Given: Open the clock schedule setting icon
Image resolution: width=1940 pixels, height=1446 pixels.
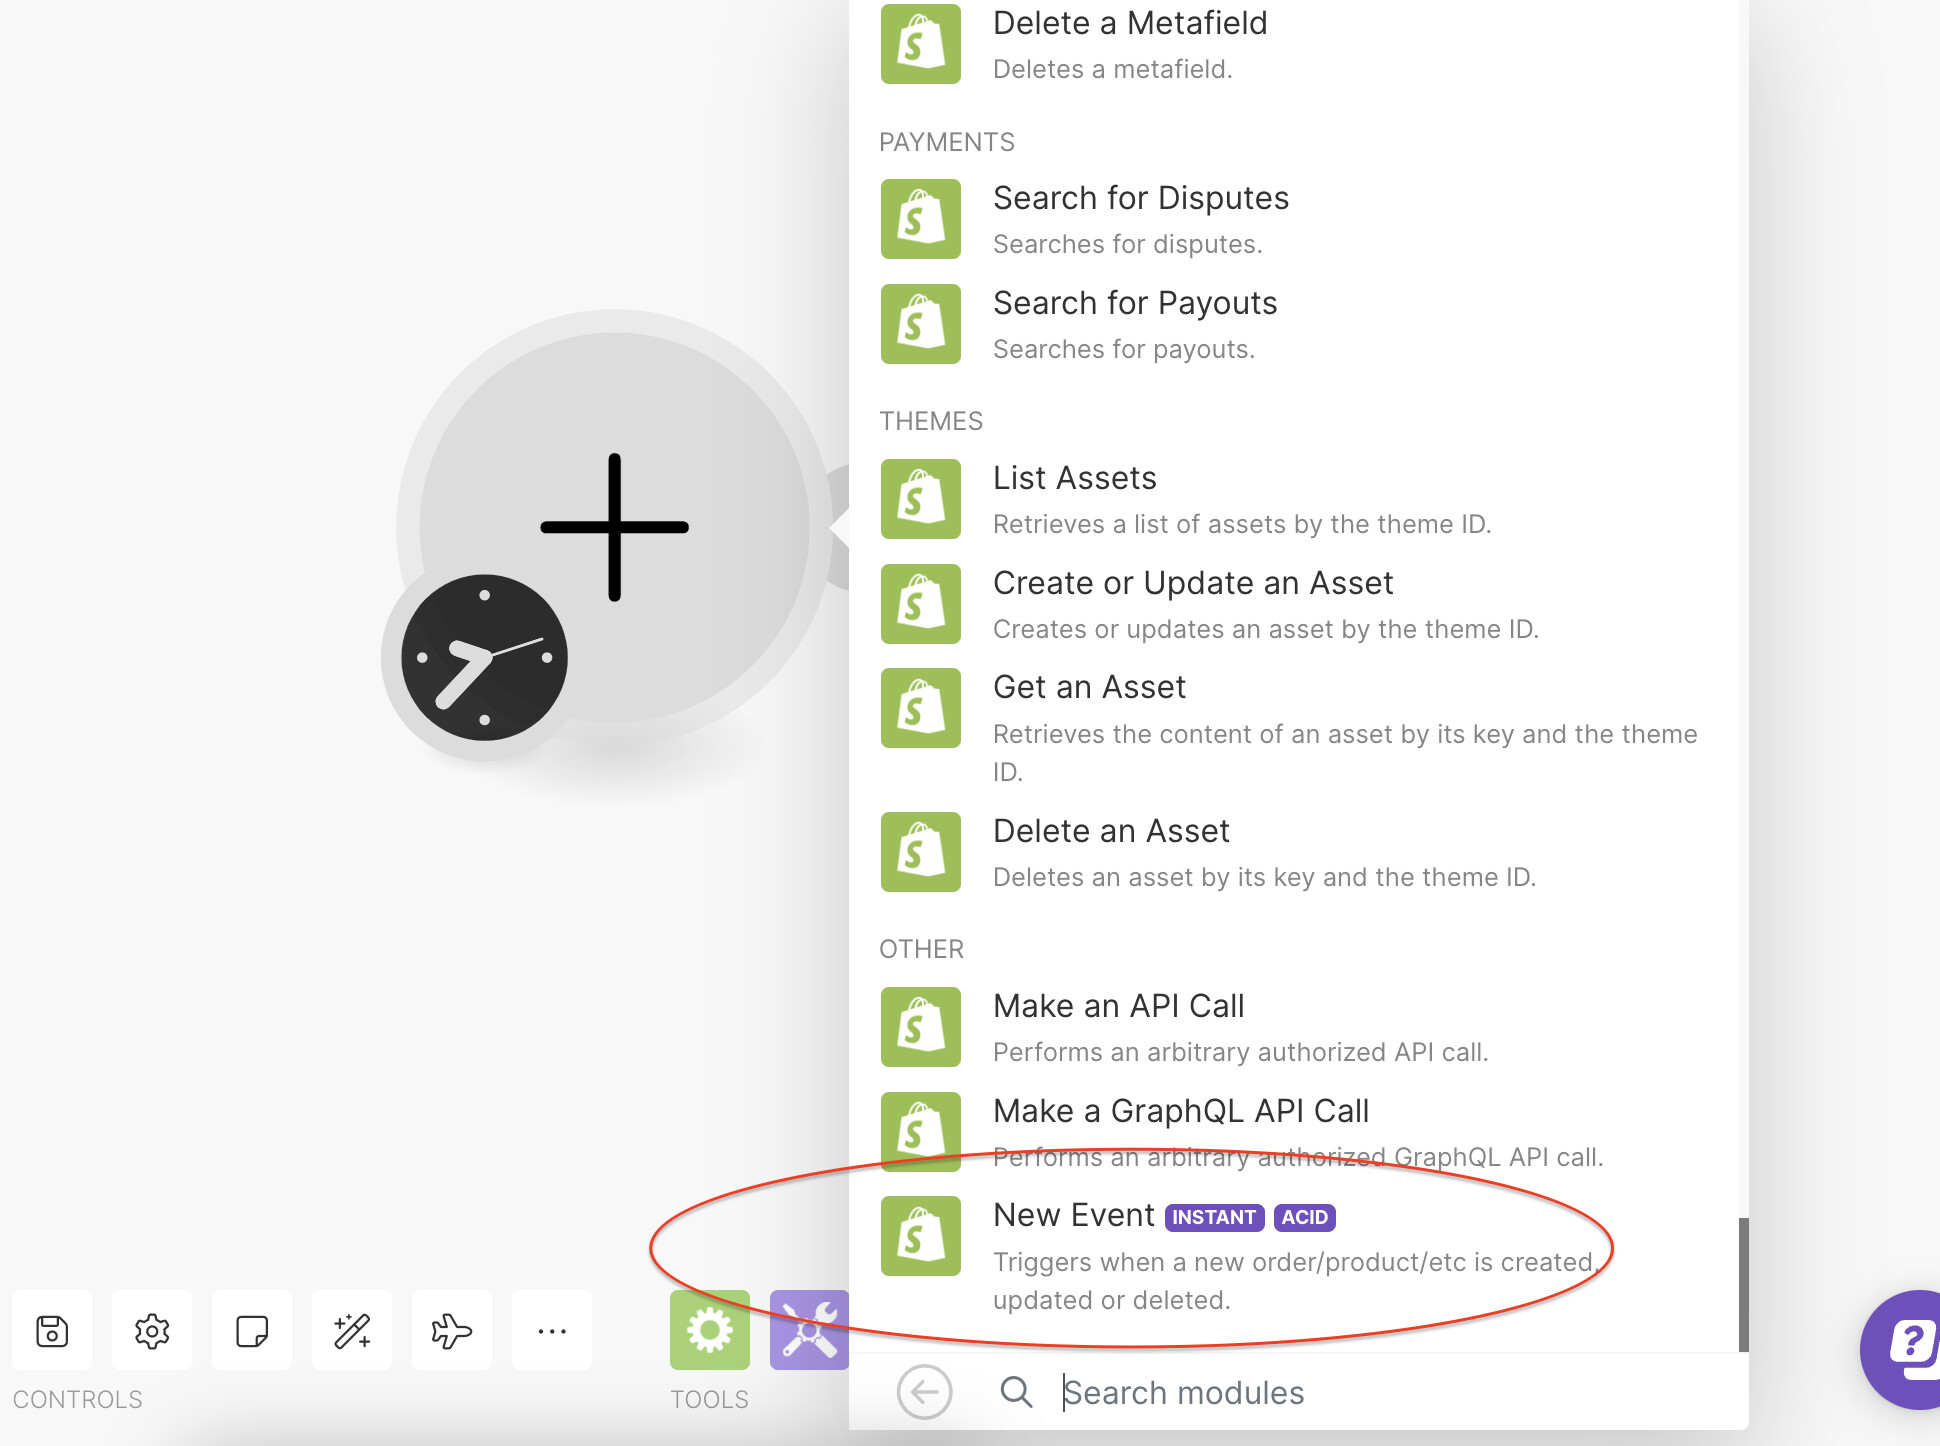Looking at the screenshot, I should pyautogui.click(x=484, y=658).
